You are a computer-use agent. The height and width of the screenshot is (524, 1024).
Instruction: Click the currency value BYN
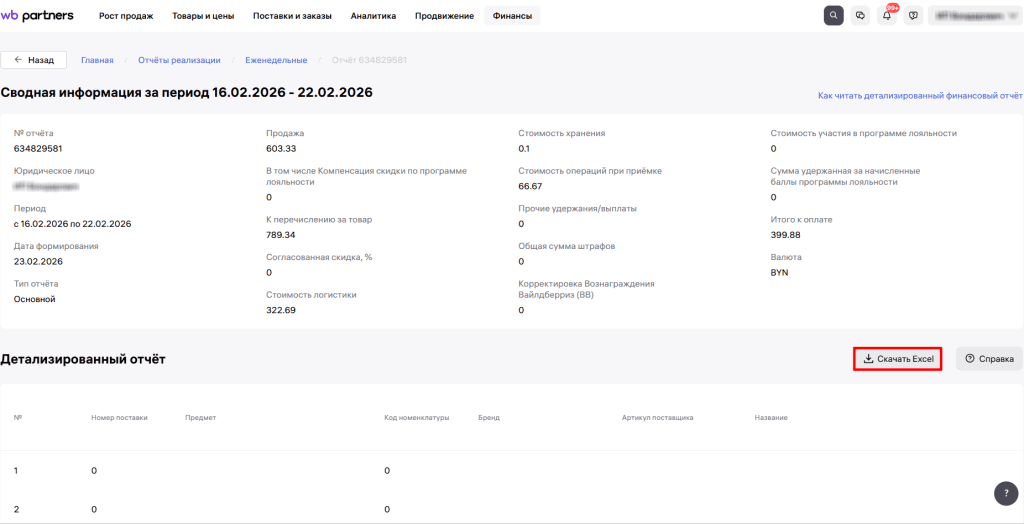[780, 273]
